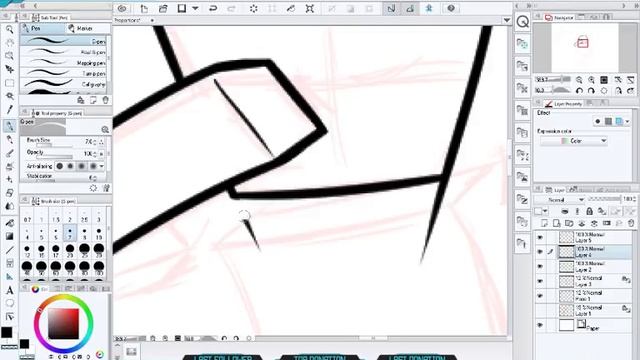
Task: Open sub tool detail wrench icon
Action: 106,188
